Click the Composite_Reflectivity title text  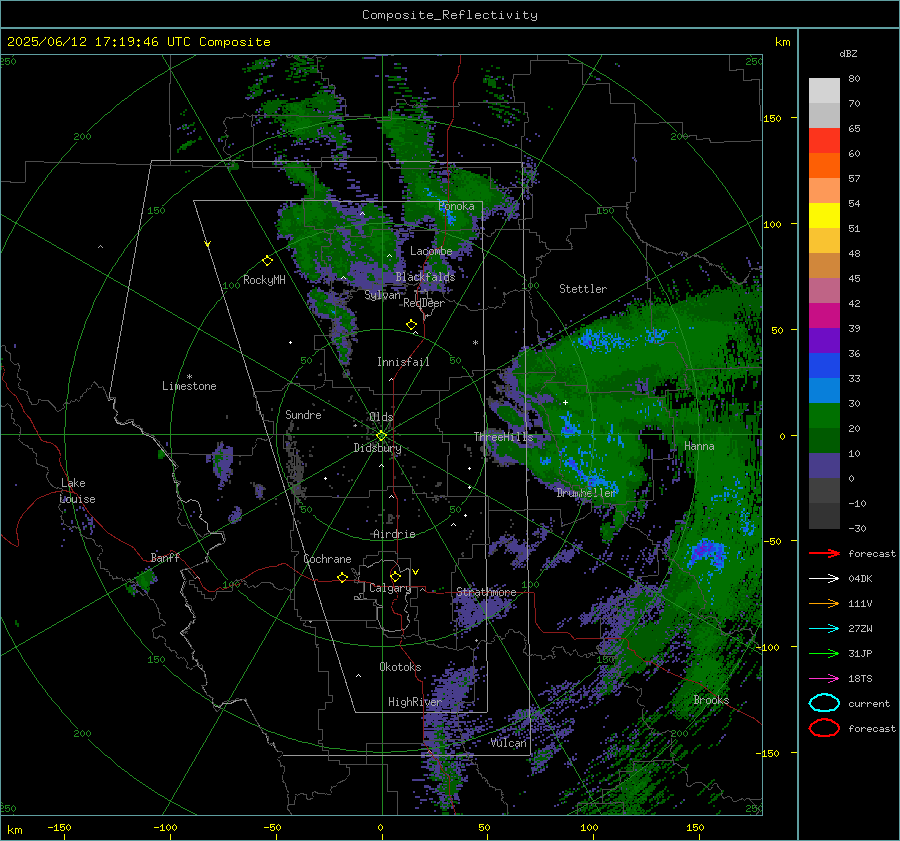[x=450, y=15]
